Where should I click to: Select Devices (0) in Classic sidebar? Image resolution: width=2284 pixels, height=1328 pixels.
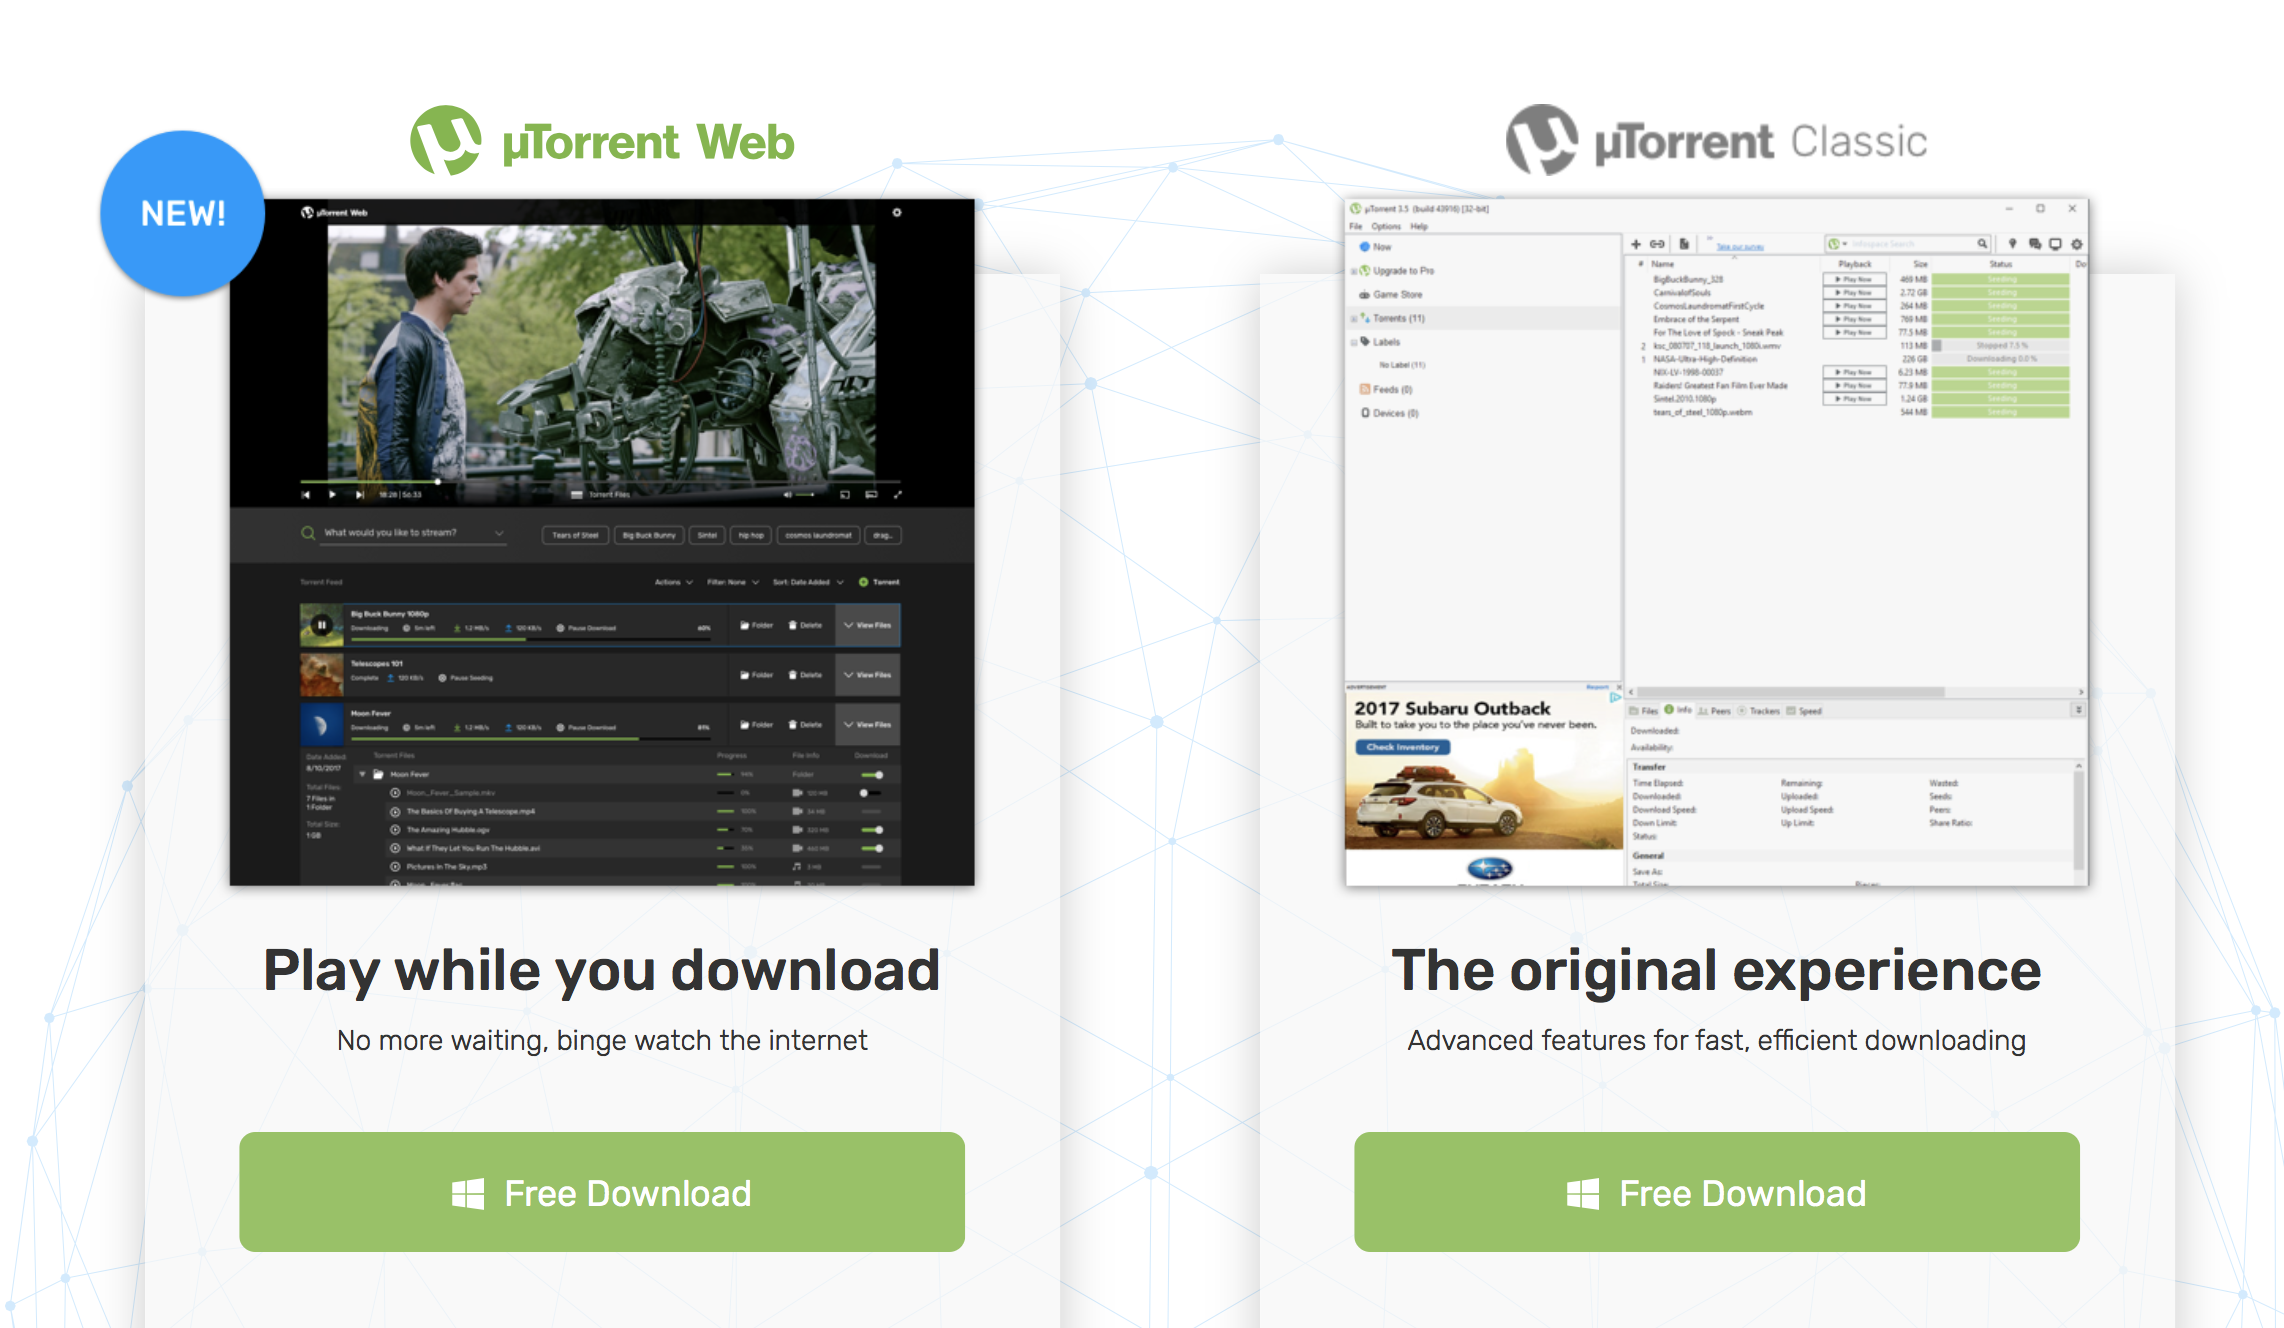pos(1389,413)
